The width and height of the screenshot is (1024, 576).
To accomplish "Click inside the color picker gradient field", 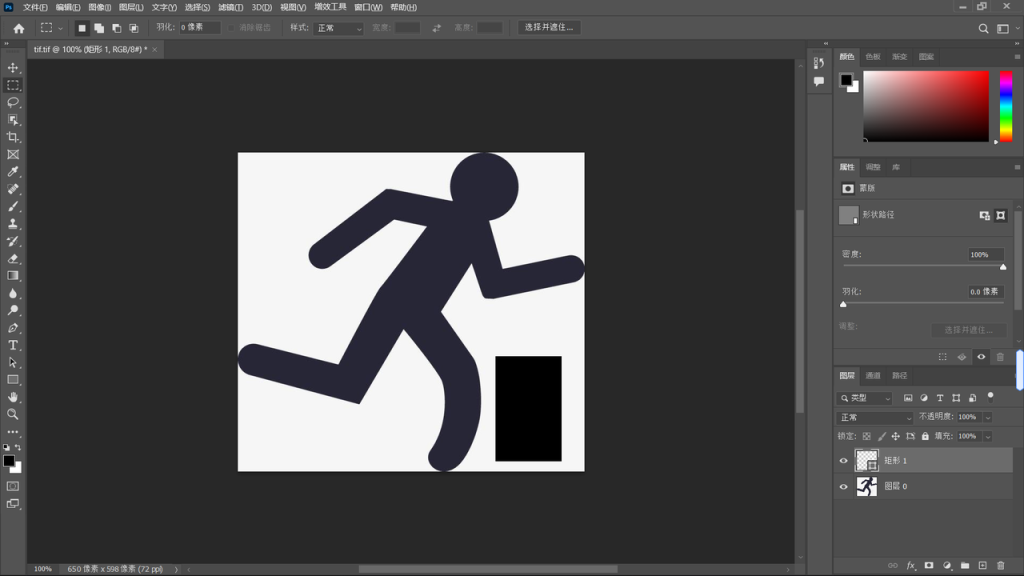I will click(x=925, y=105).
